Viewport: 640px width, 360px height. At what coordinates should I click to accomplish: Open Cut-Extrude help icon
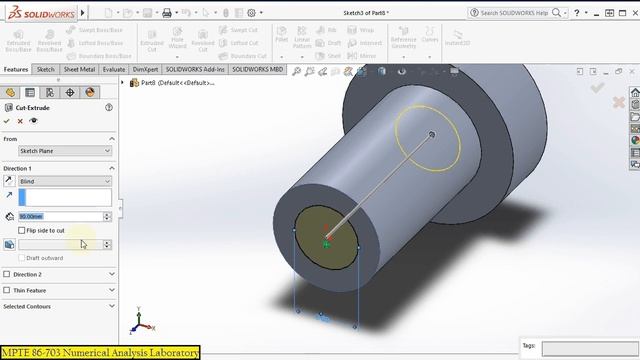(109, 107)
